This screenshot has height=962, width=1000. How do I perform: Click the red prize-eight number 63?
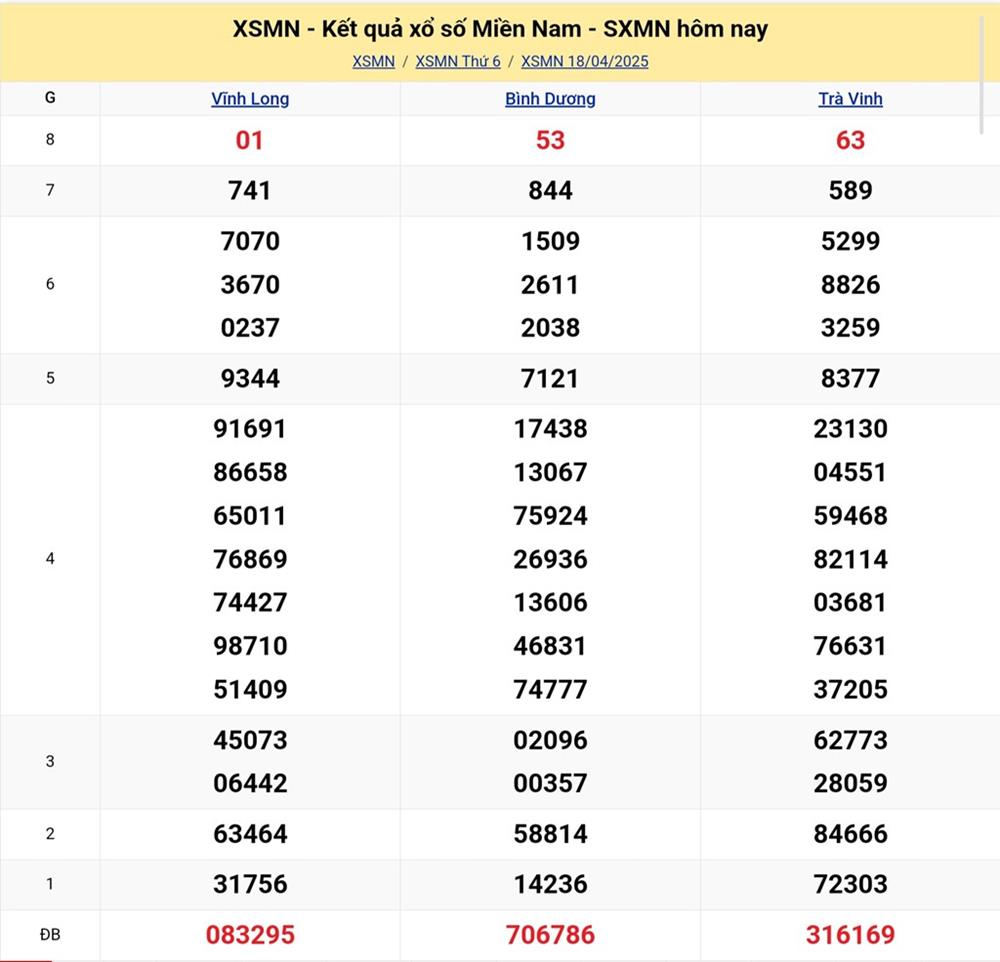coord(850,140)
